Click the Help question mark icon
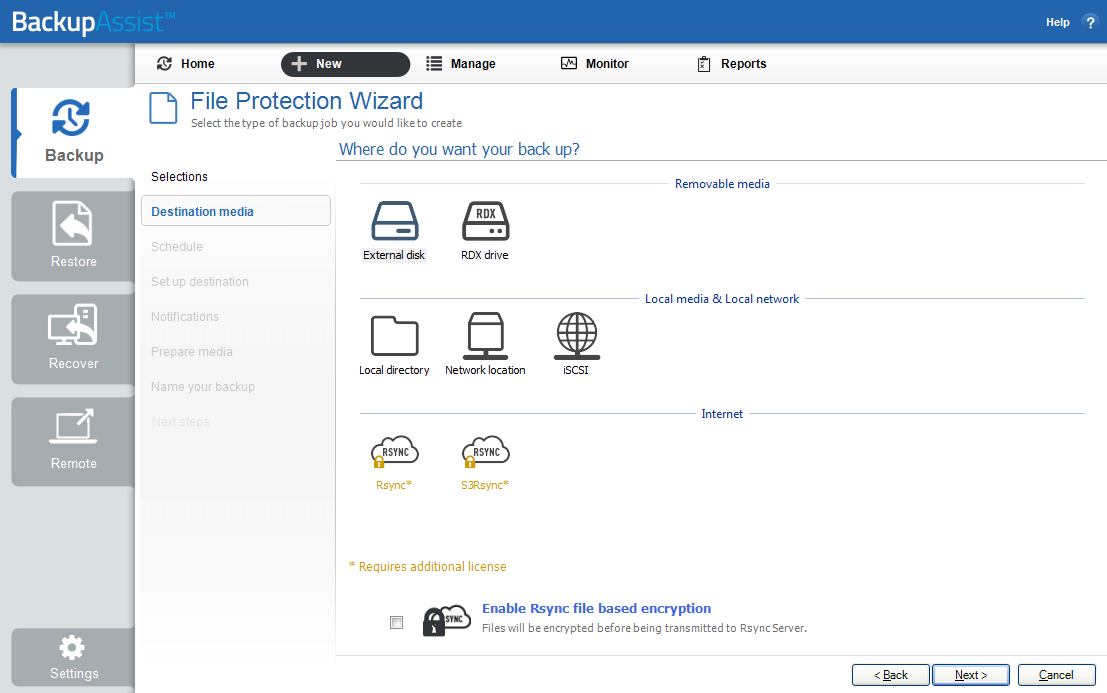1107x693 pixels. point(1090,23)
